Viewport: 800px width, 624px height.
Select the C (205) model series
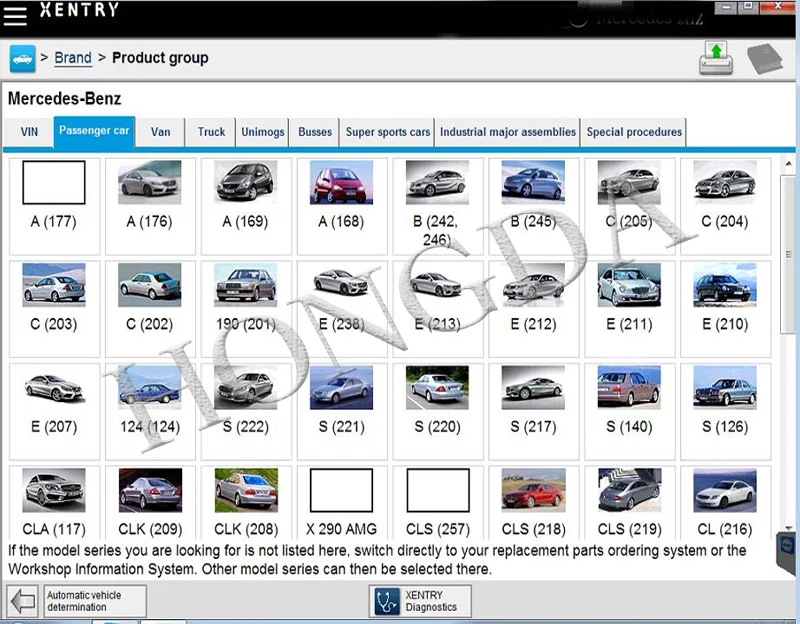tap(630, 206)
